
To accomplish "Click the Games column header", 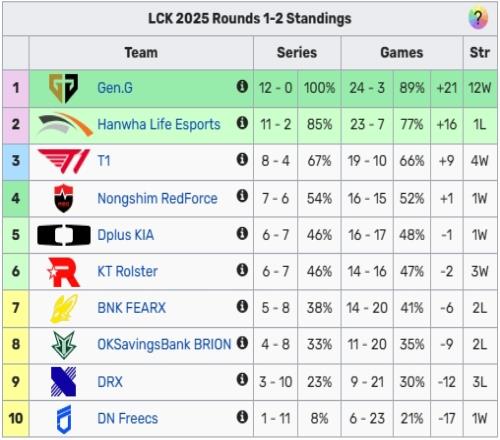I will pos(402,53).
